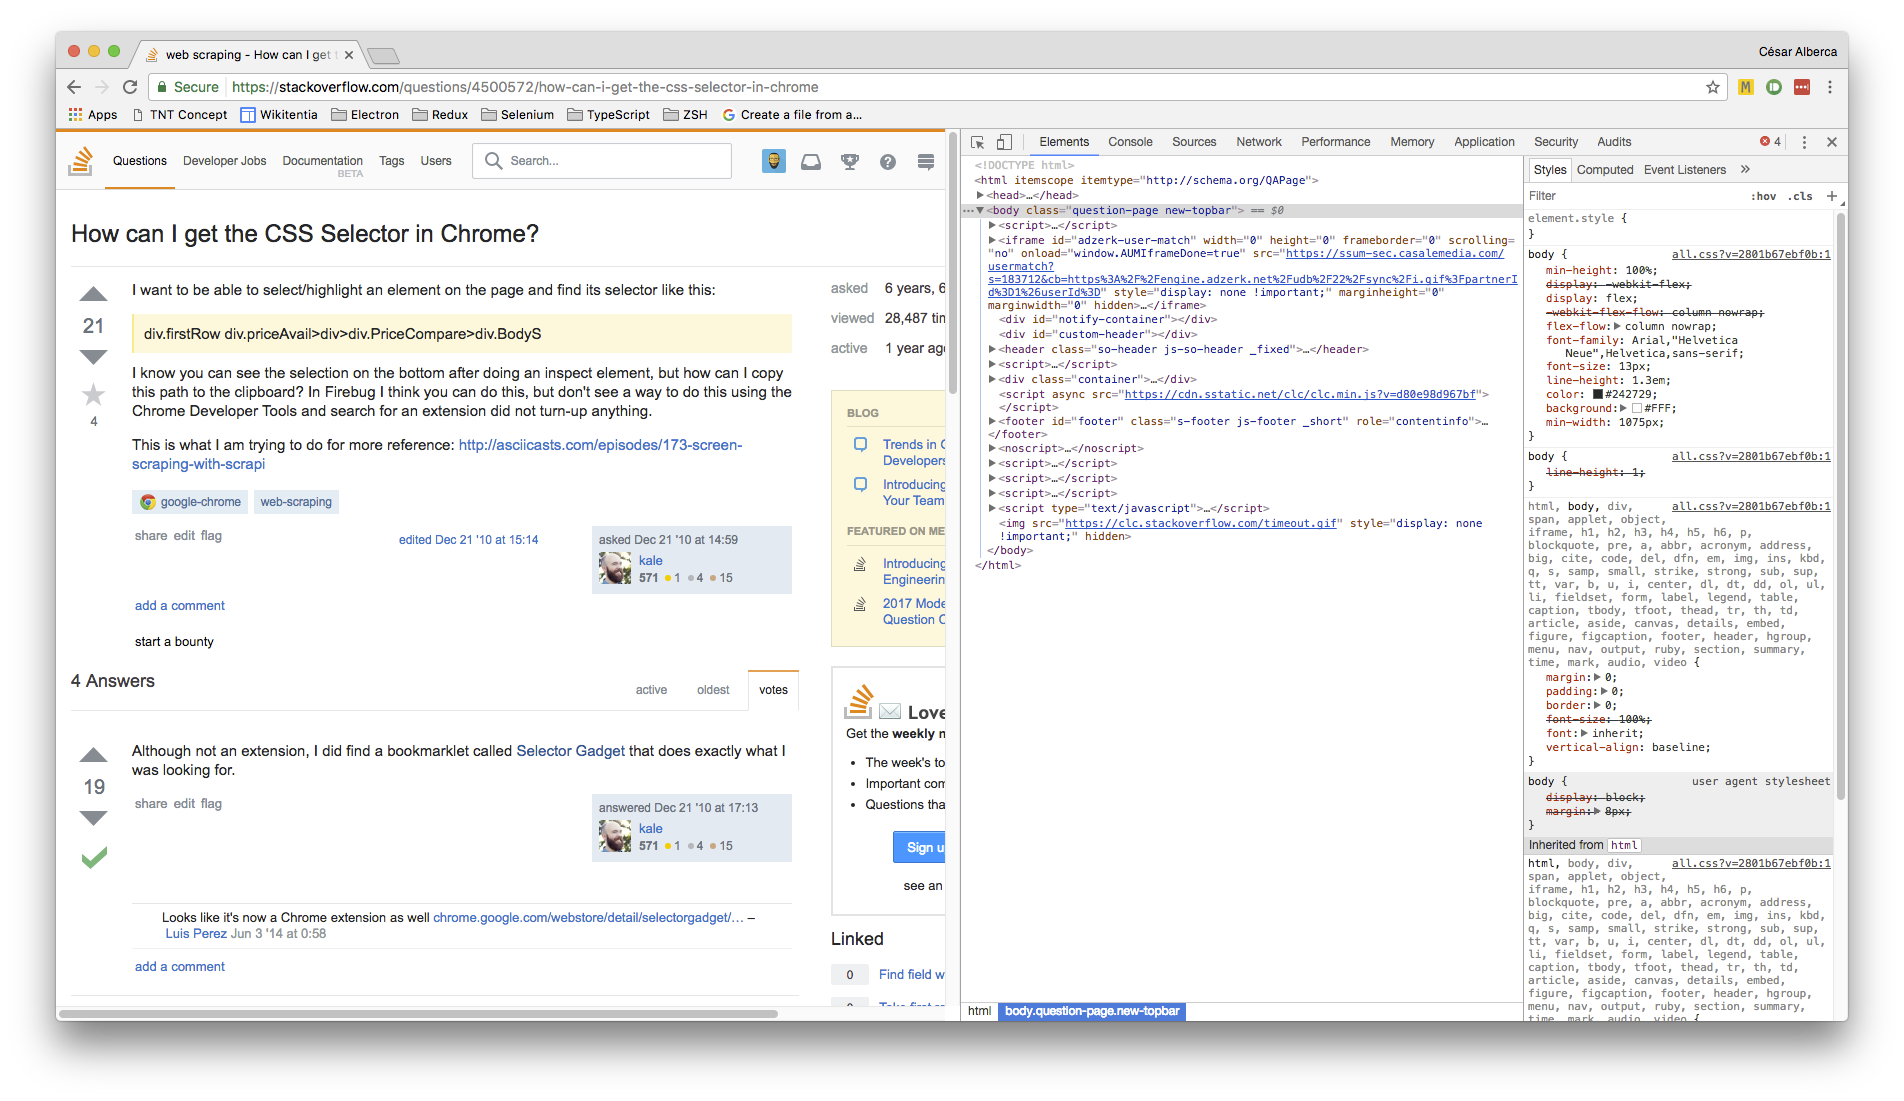Open the achievements trophy icon

850,161
